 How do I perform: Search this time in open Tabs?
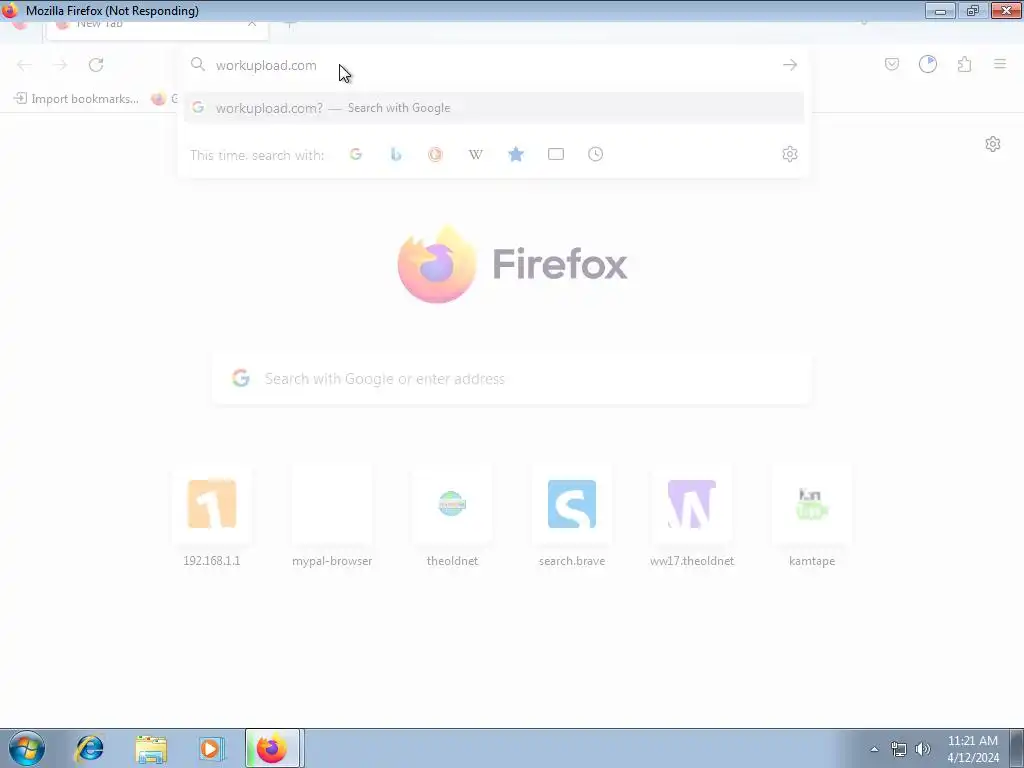pos(556,154)
